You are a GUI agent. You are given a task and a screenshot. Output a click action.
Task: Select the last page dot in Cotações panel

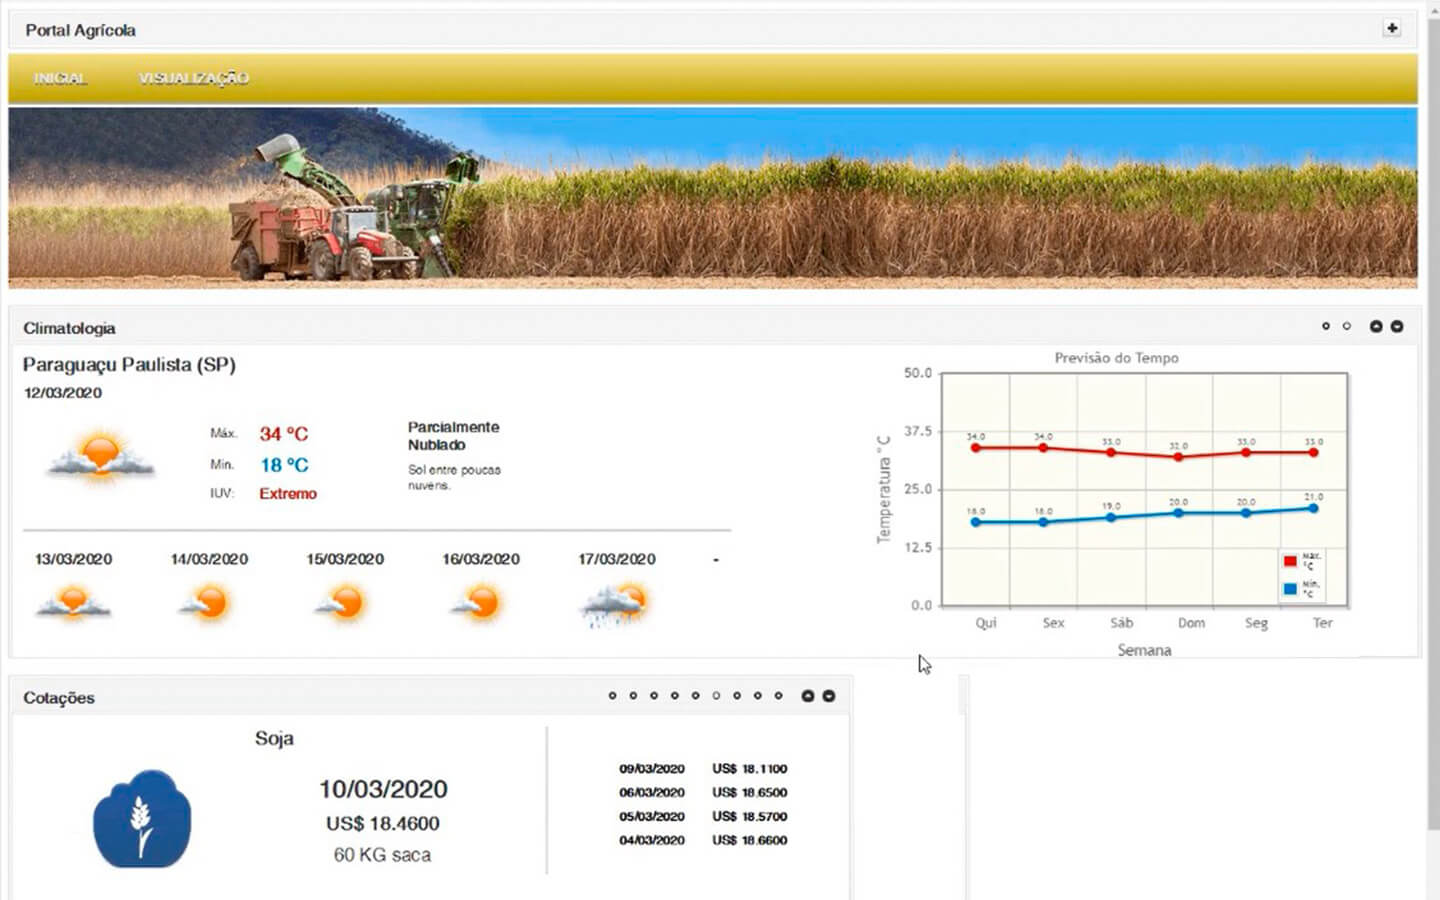pos(779,696)
